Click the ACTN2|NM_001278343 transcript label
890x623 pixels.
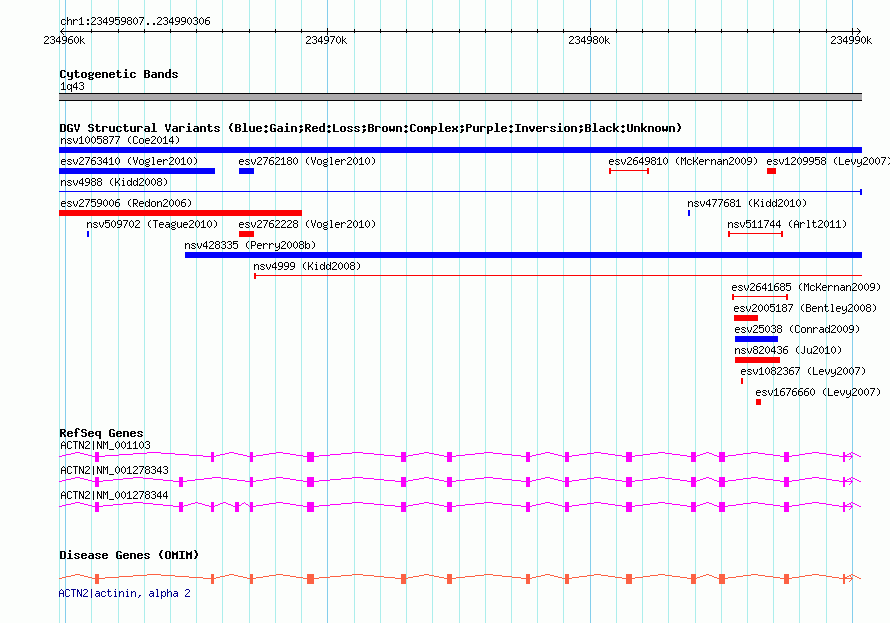(x=114, y=470)
